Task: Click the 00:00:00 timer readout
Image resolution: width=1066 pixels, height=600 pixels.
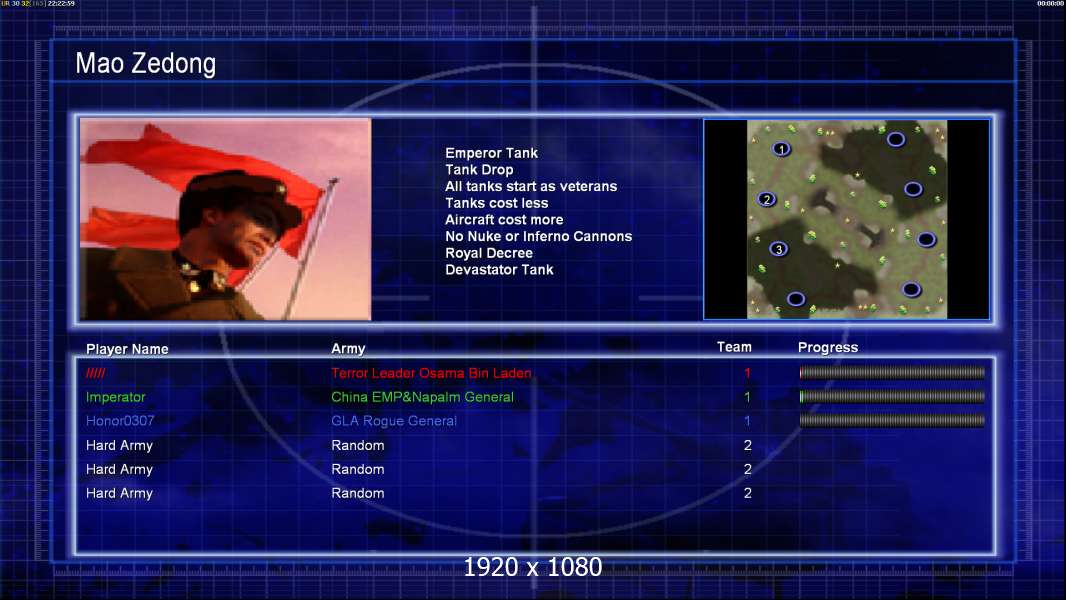Action: pyautogui.click(x=1051, y=3)
